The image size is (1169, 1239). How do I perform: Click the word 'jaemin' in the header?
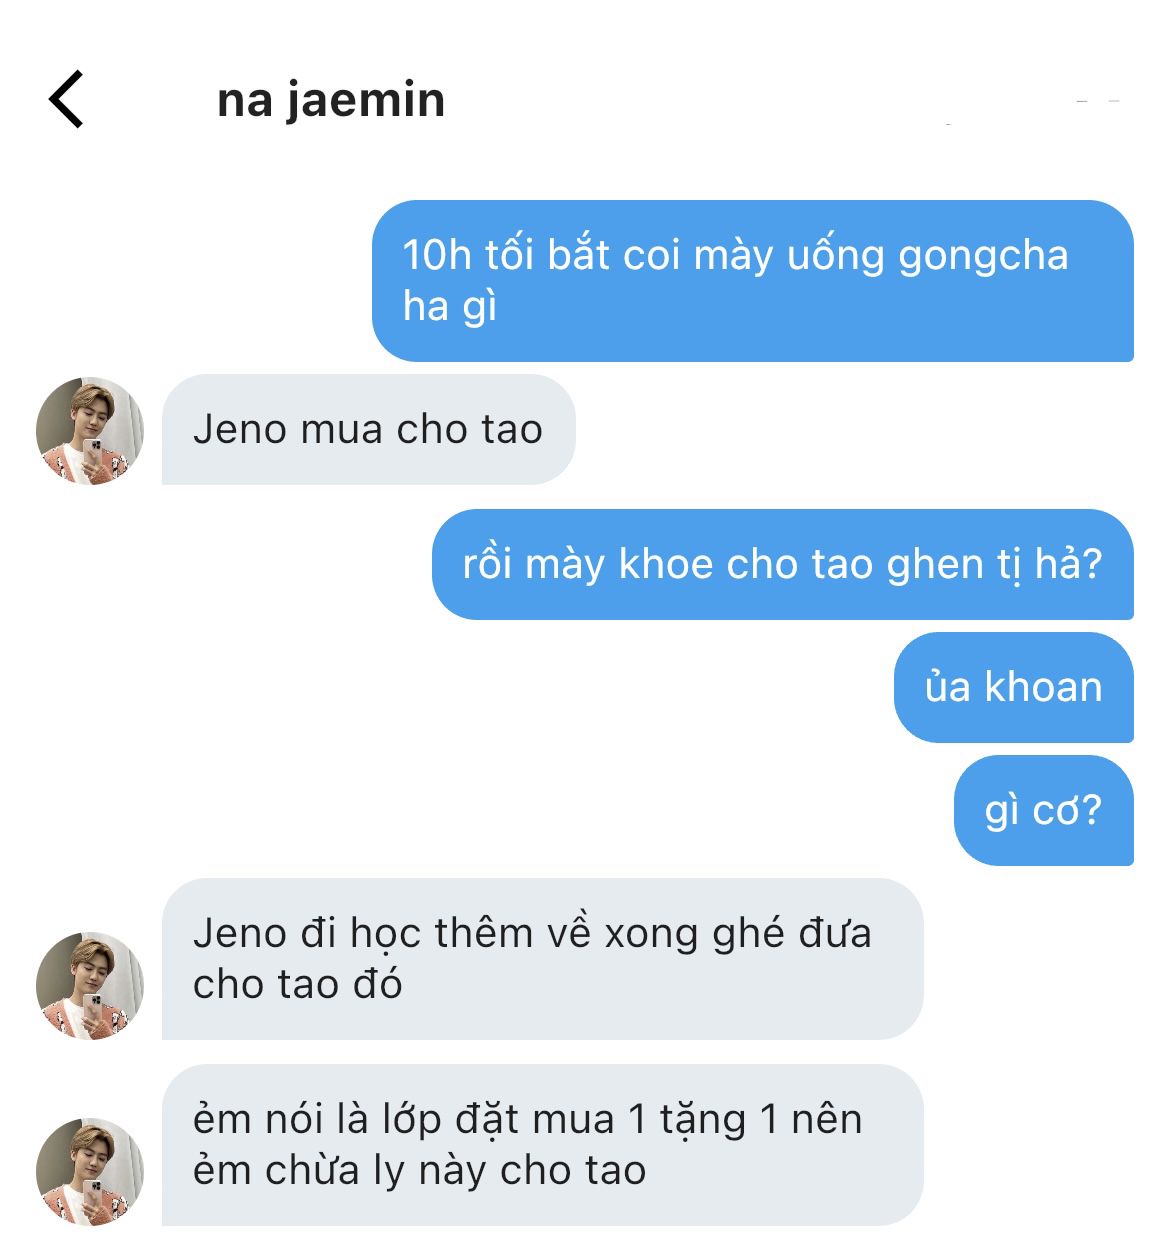click(366, 101)
